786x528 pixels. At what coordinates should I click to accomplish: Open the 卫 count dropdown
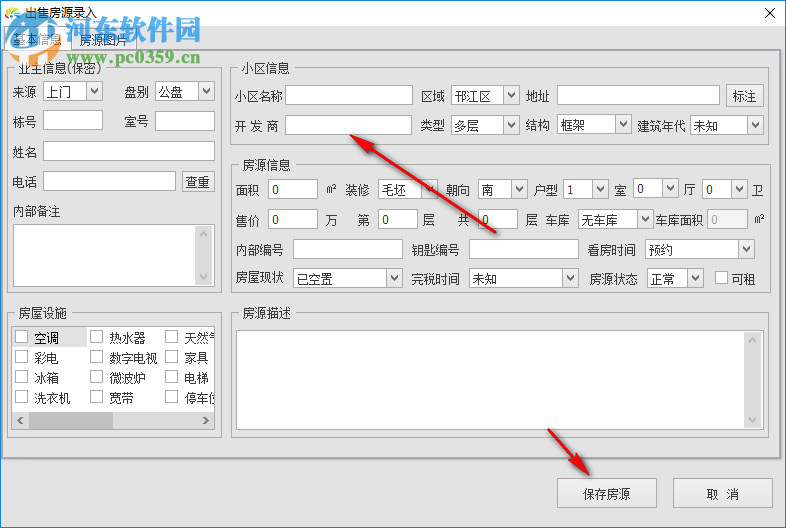coord(724,189)
